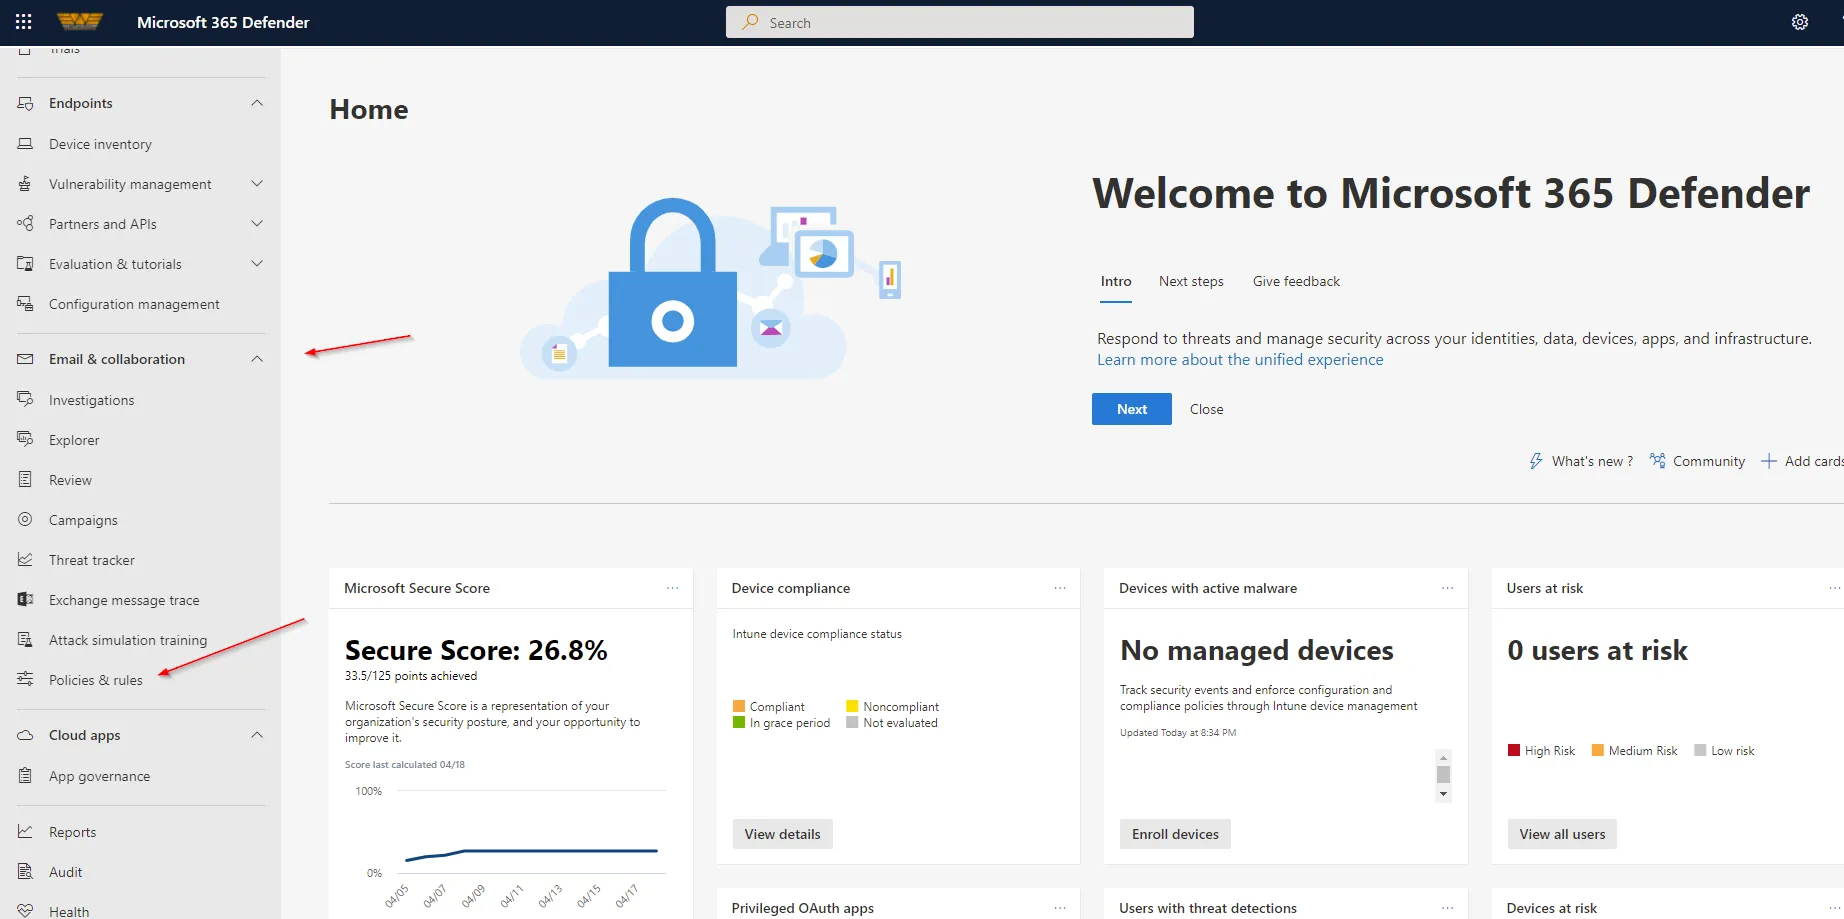
Task: Collapse the Endpoints section chevron
Action: pos(257,103)
